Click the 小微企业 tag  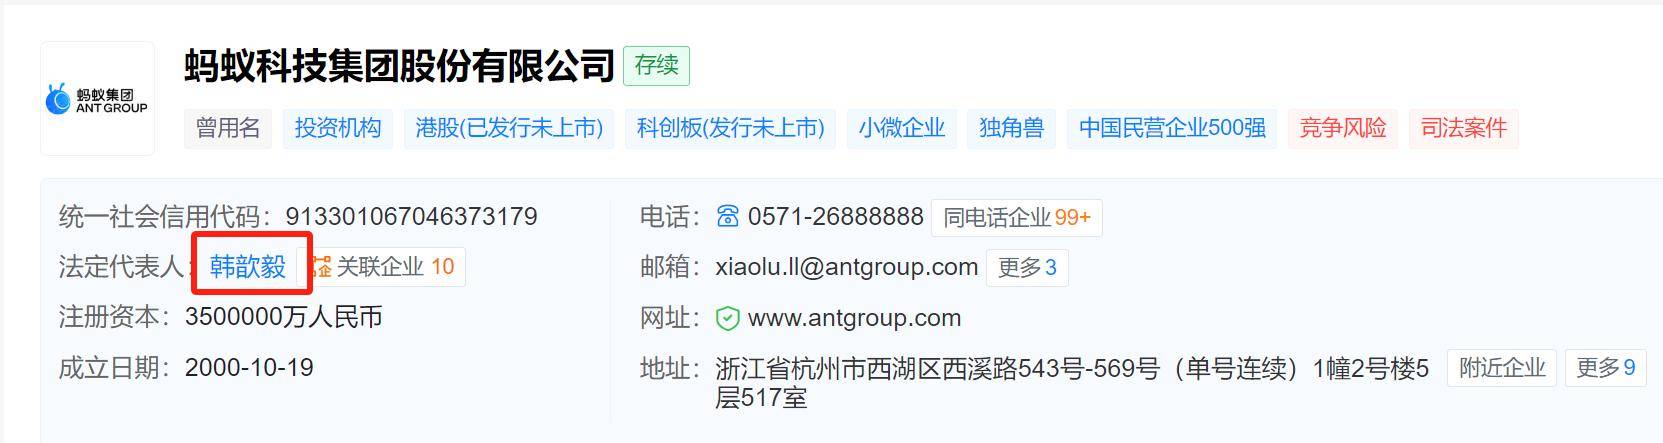tap(902, 128)
